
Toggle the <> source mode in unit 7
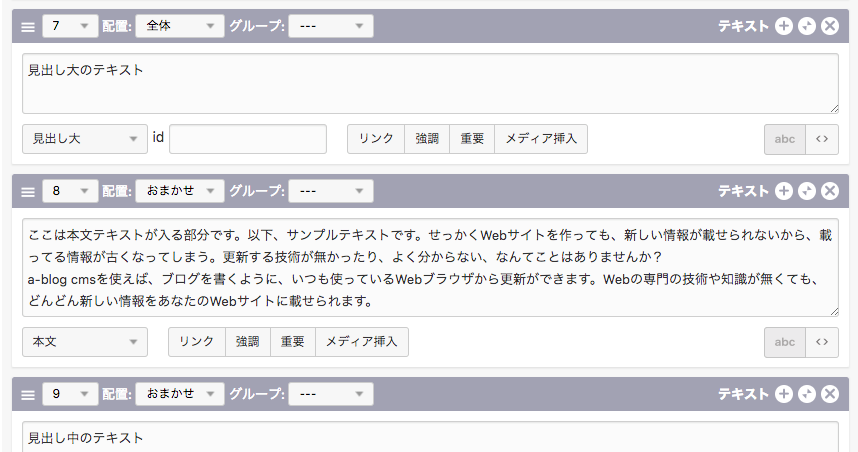(821, 139)
